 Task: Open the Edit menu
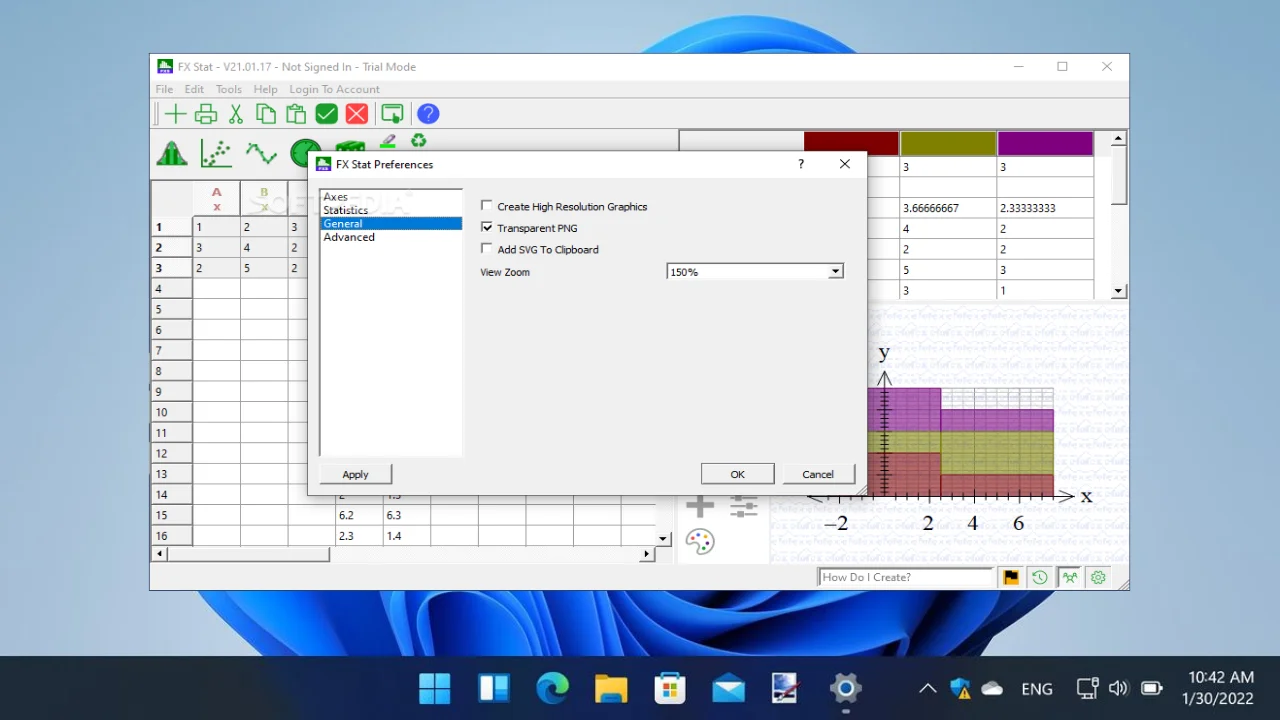(x=194, y=89)
